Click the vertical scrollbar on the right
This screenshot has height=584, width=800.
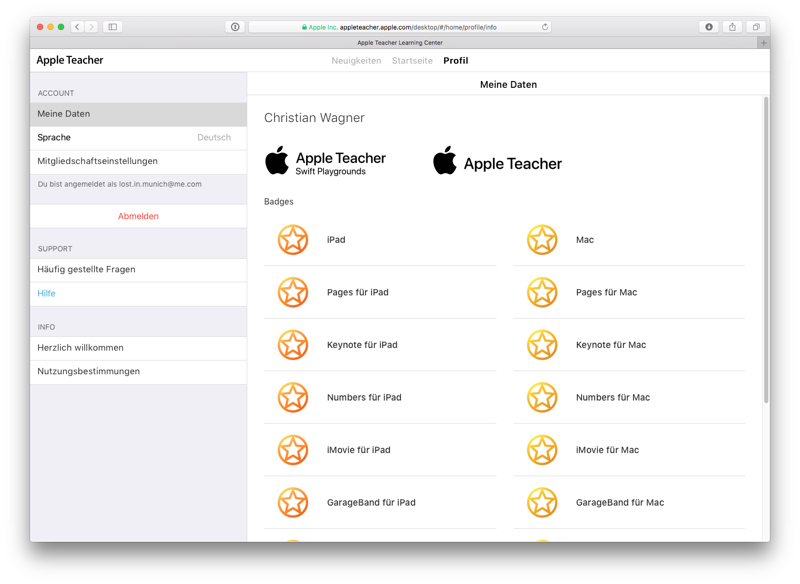click(x=766, y=250)
